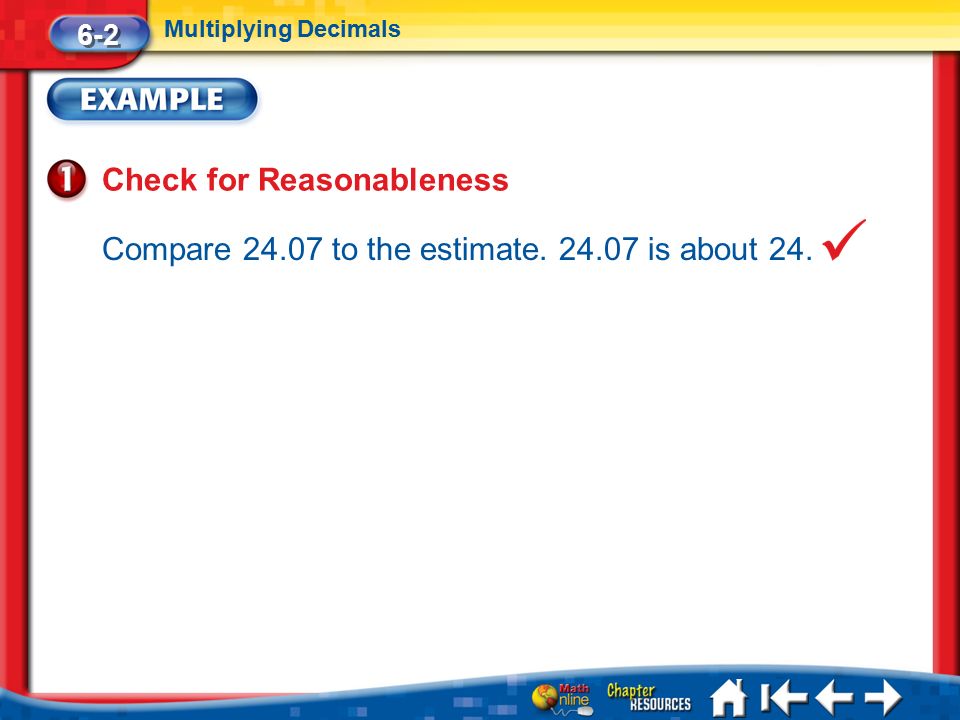Go to the home slide icon

729,697
